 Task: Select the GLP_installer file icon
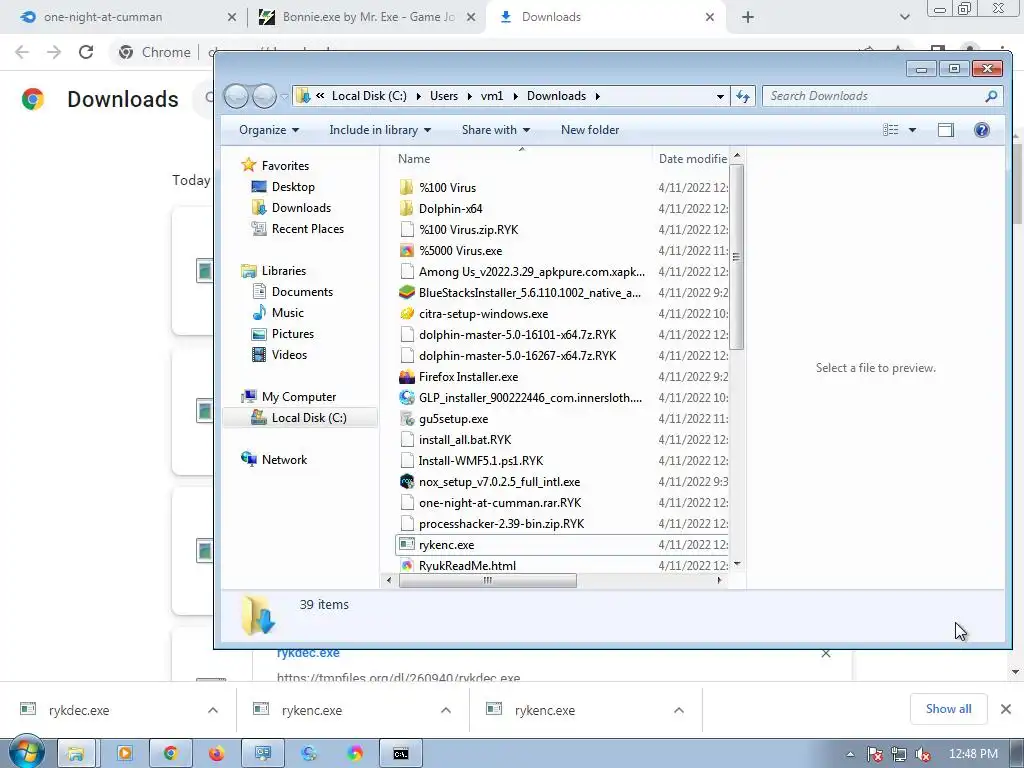(406, 398)
